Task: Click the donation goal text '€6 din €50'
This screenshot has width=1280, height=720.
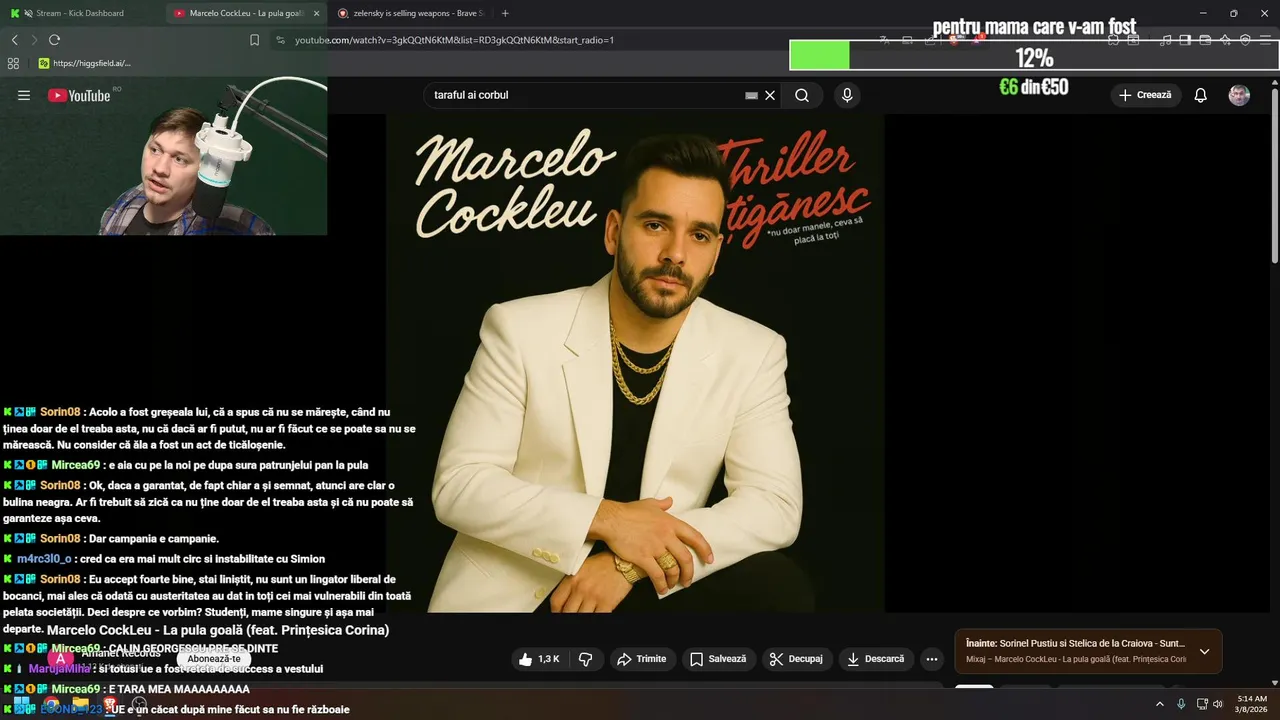Action: (x=1034, y=87)
